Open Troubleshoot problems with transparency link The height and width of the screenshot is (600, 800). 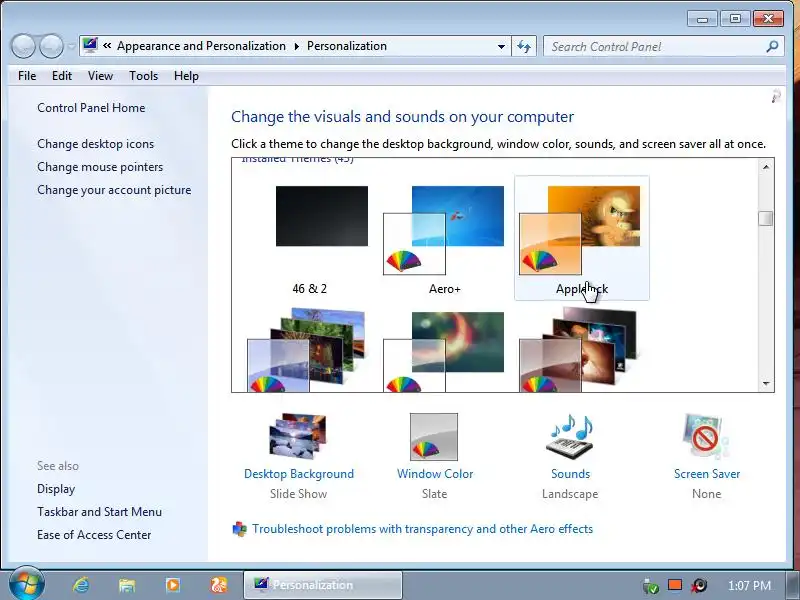(422, 529)
